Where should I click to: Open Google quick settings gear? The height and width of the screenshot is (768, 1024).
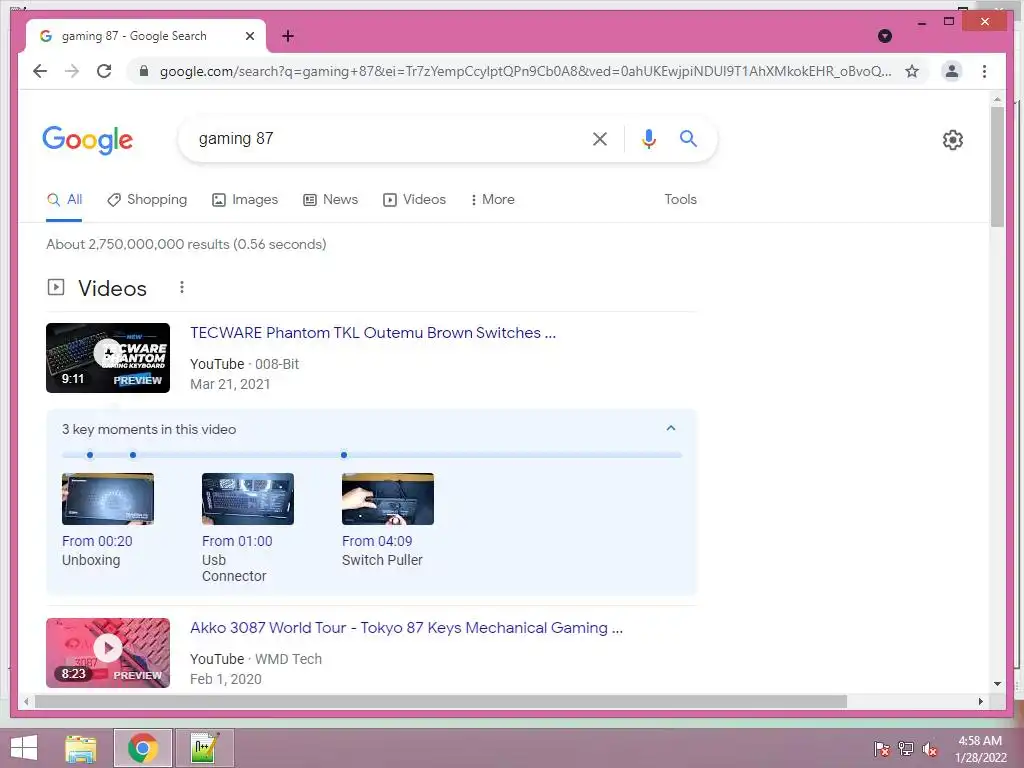[953, 140]
